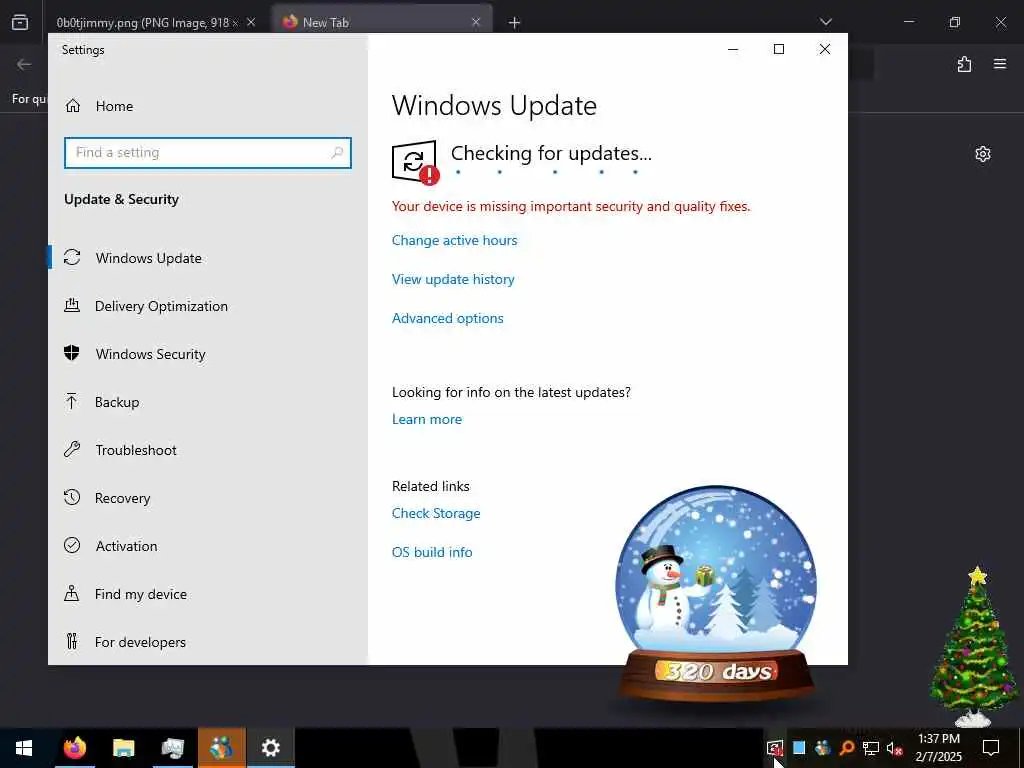Click the Settings gear taskbar button
1024x768 pixels.
pyautogui.click(x=270, y=748)
